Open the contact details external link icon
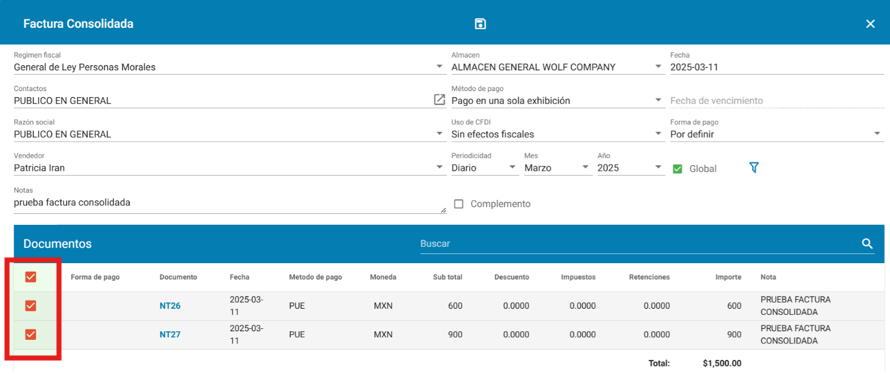This screenshot has height=374, width=890. click(439, 100)
